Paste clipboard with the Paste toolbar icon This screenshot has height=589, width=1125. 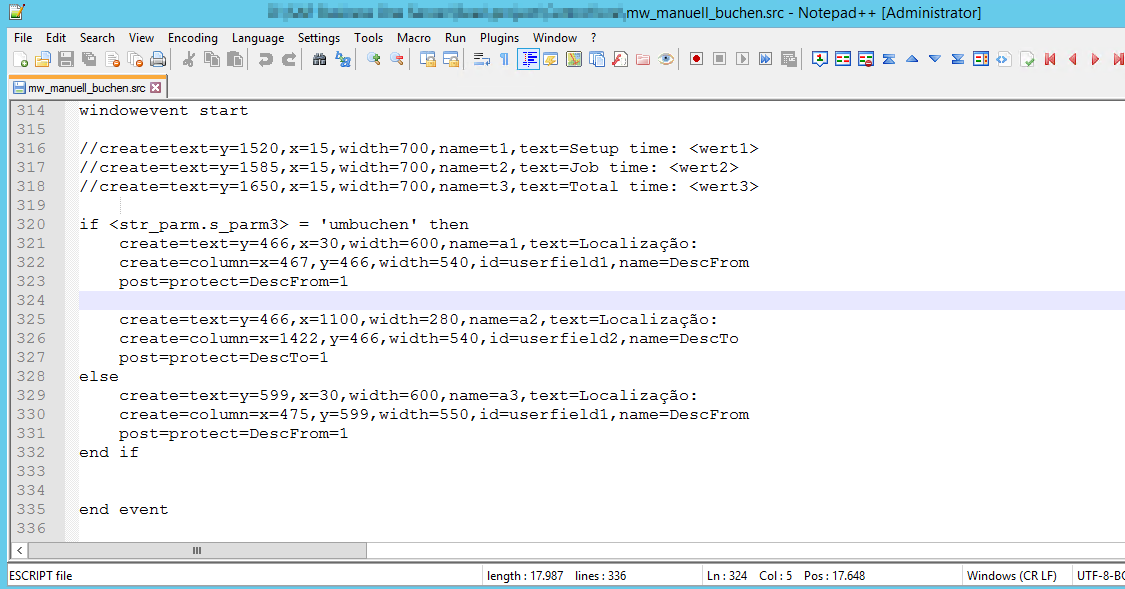coord(235,60)
